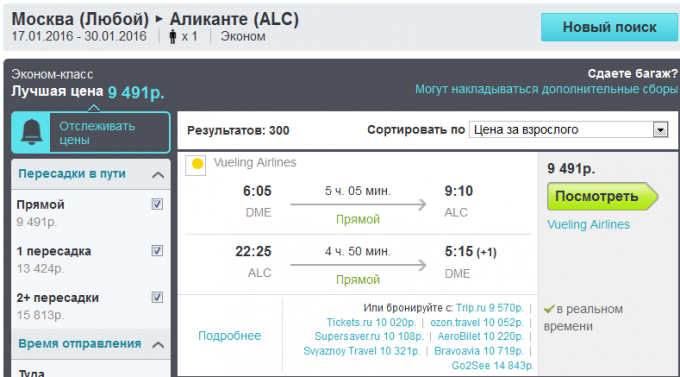
Task: Toggle the 2+ пересадки checkbox
Action: pyautogui.click(x=157, y=297)
